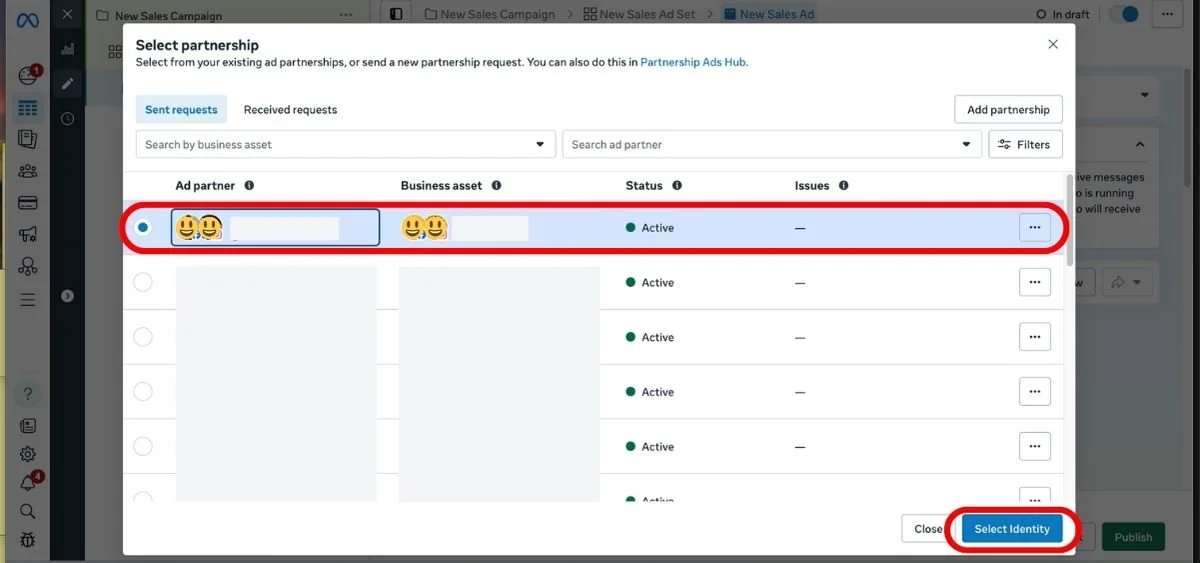Viewport: 1200px width, 563px height.
Task: Toggle the panel layout icon in breadcrumb bar
Action: (396, 14)
